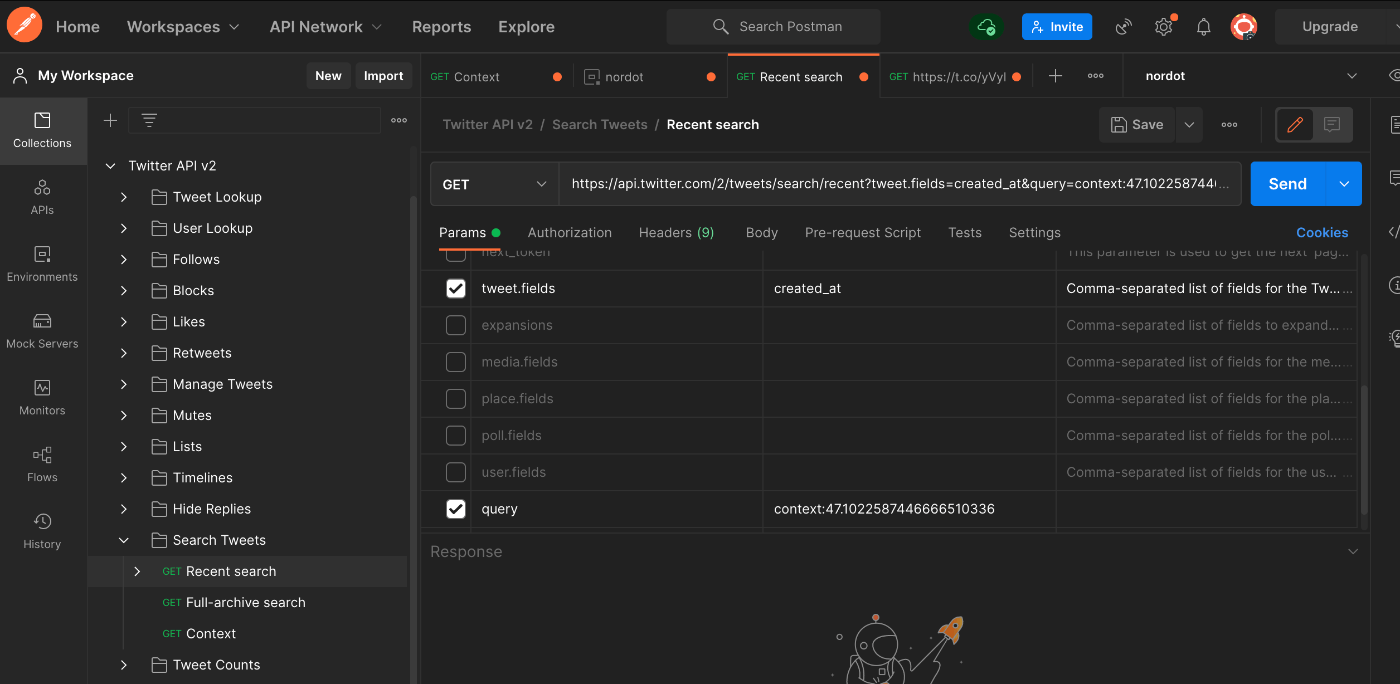Collapse the Twitter API v2 collection
This screenshot has width=1400, height=684.
pyautogui.click(x=110, y=166)
